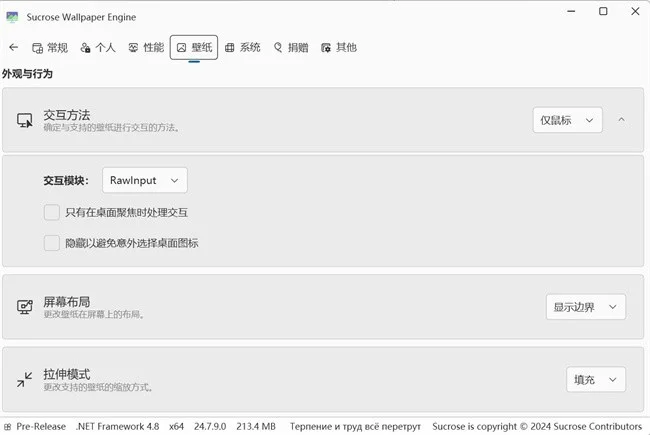Image resolution: width=650 pixels, height=435 pixels.
Task: Click the 壁纸 tab's picture icon
Action: [x=182, y=48]
